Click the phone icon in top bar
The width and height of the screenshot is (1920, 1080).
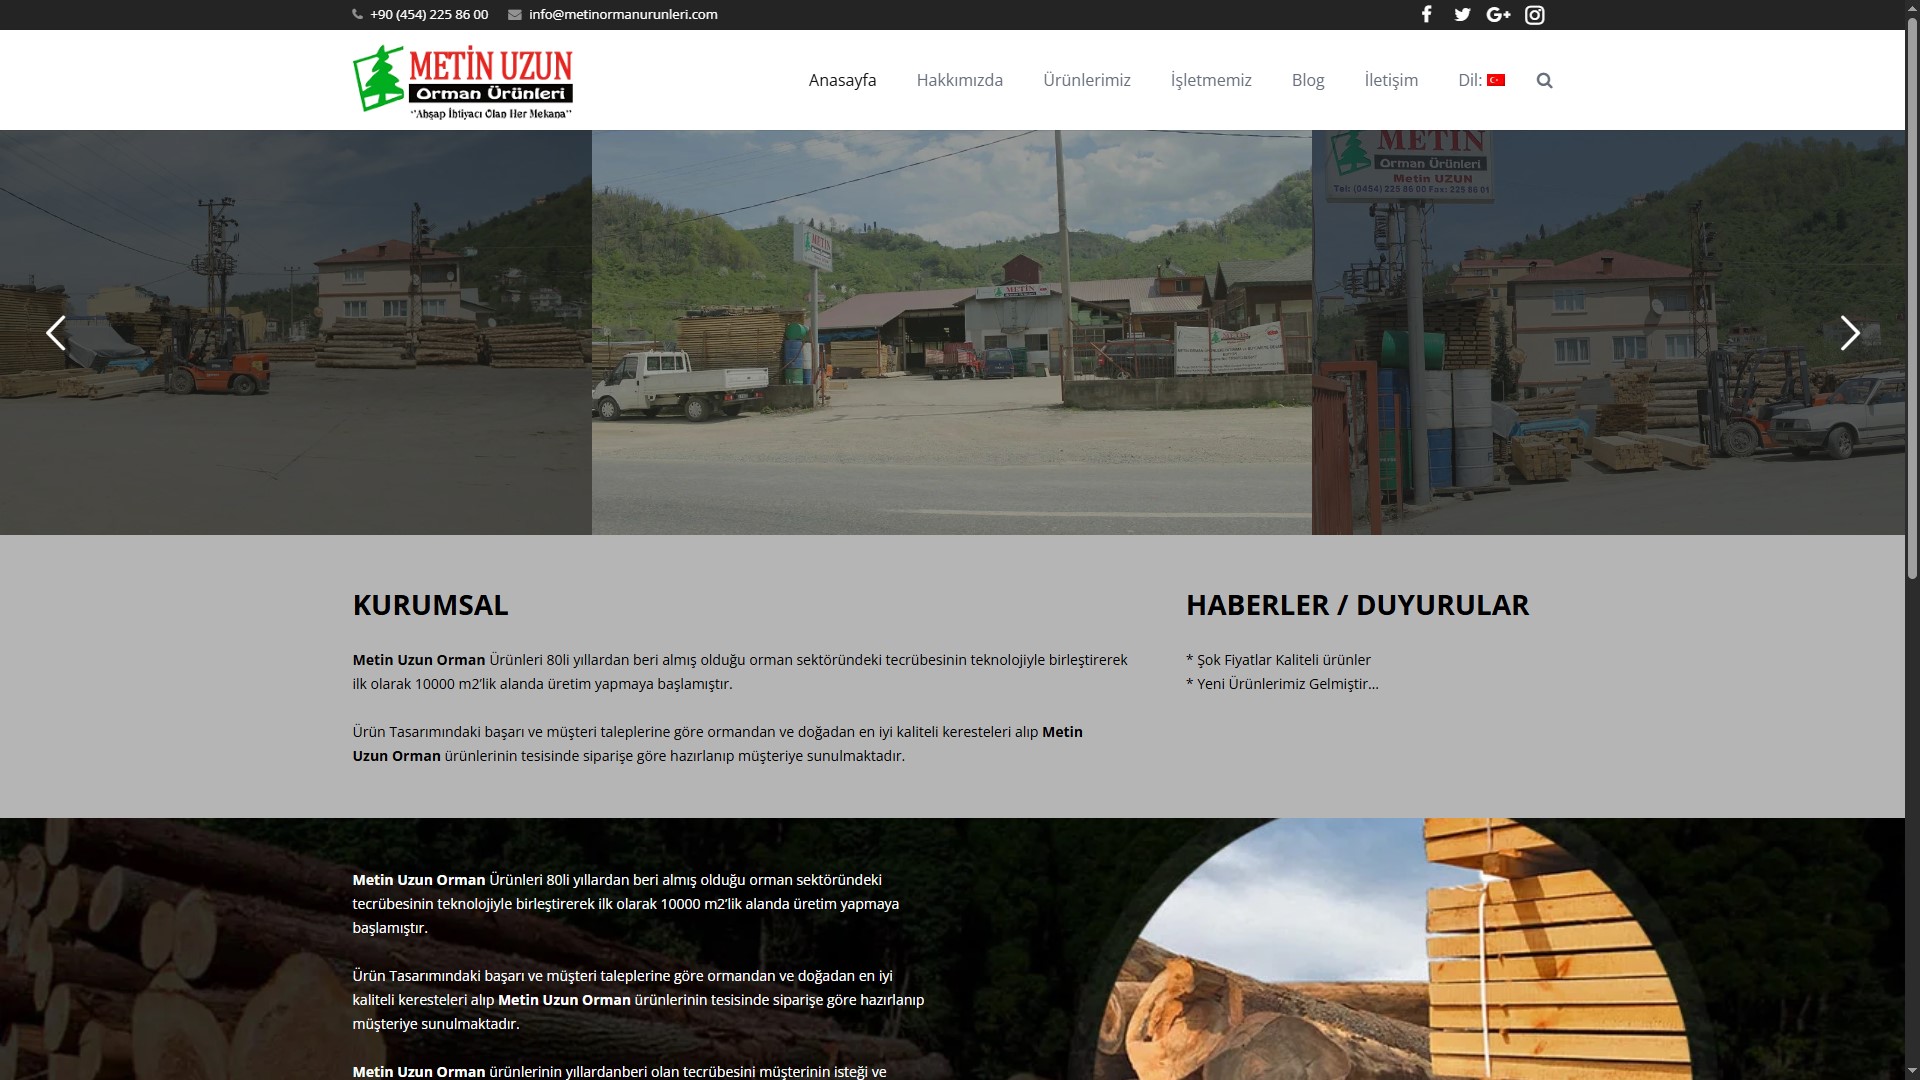[x=357, y=15]
